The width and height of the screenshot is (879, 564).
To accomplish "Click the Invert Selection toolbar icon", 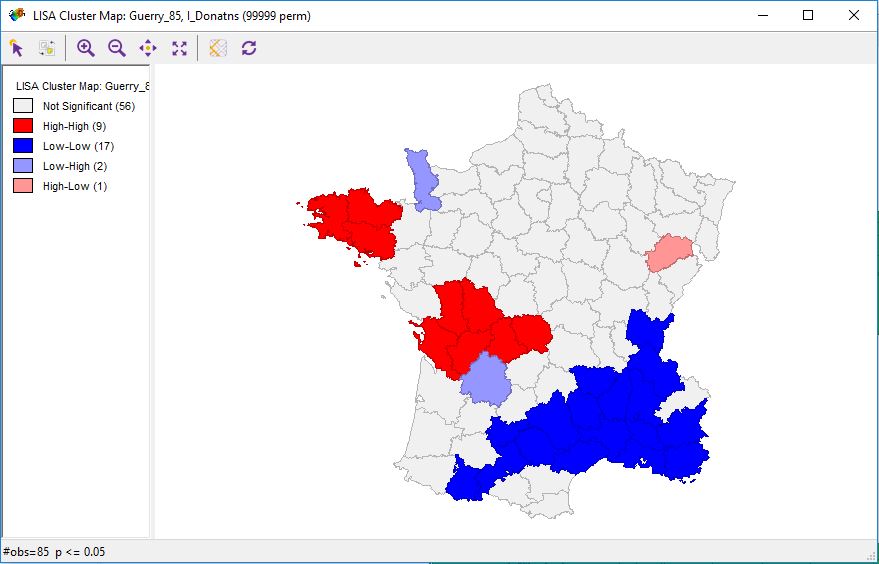I will (47, 48).
